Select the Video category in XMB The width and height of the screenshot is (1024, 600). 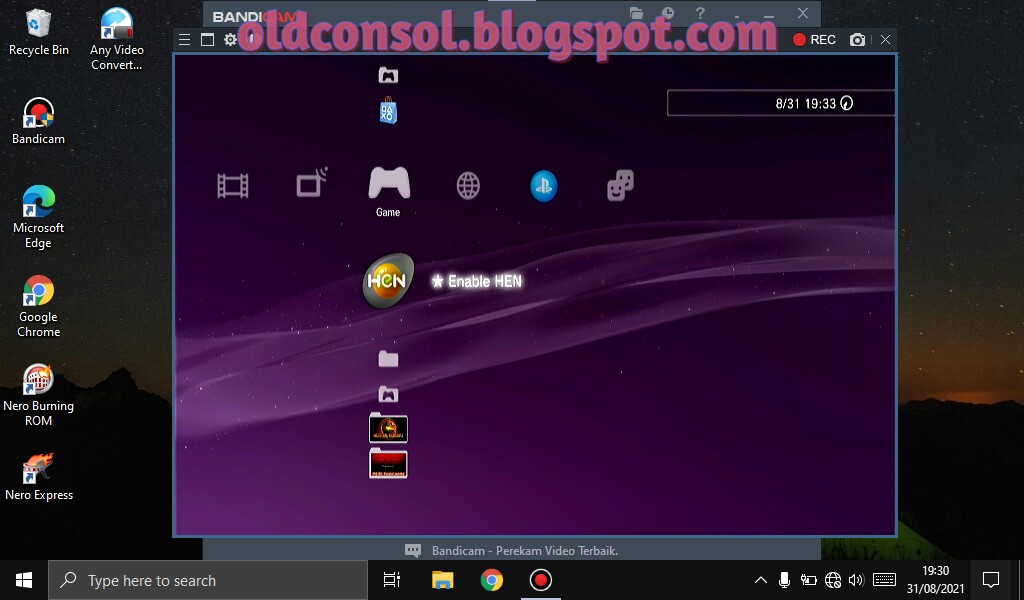click(232, 185)
